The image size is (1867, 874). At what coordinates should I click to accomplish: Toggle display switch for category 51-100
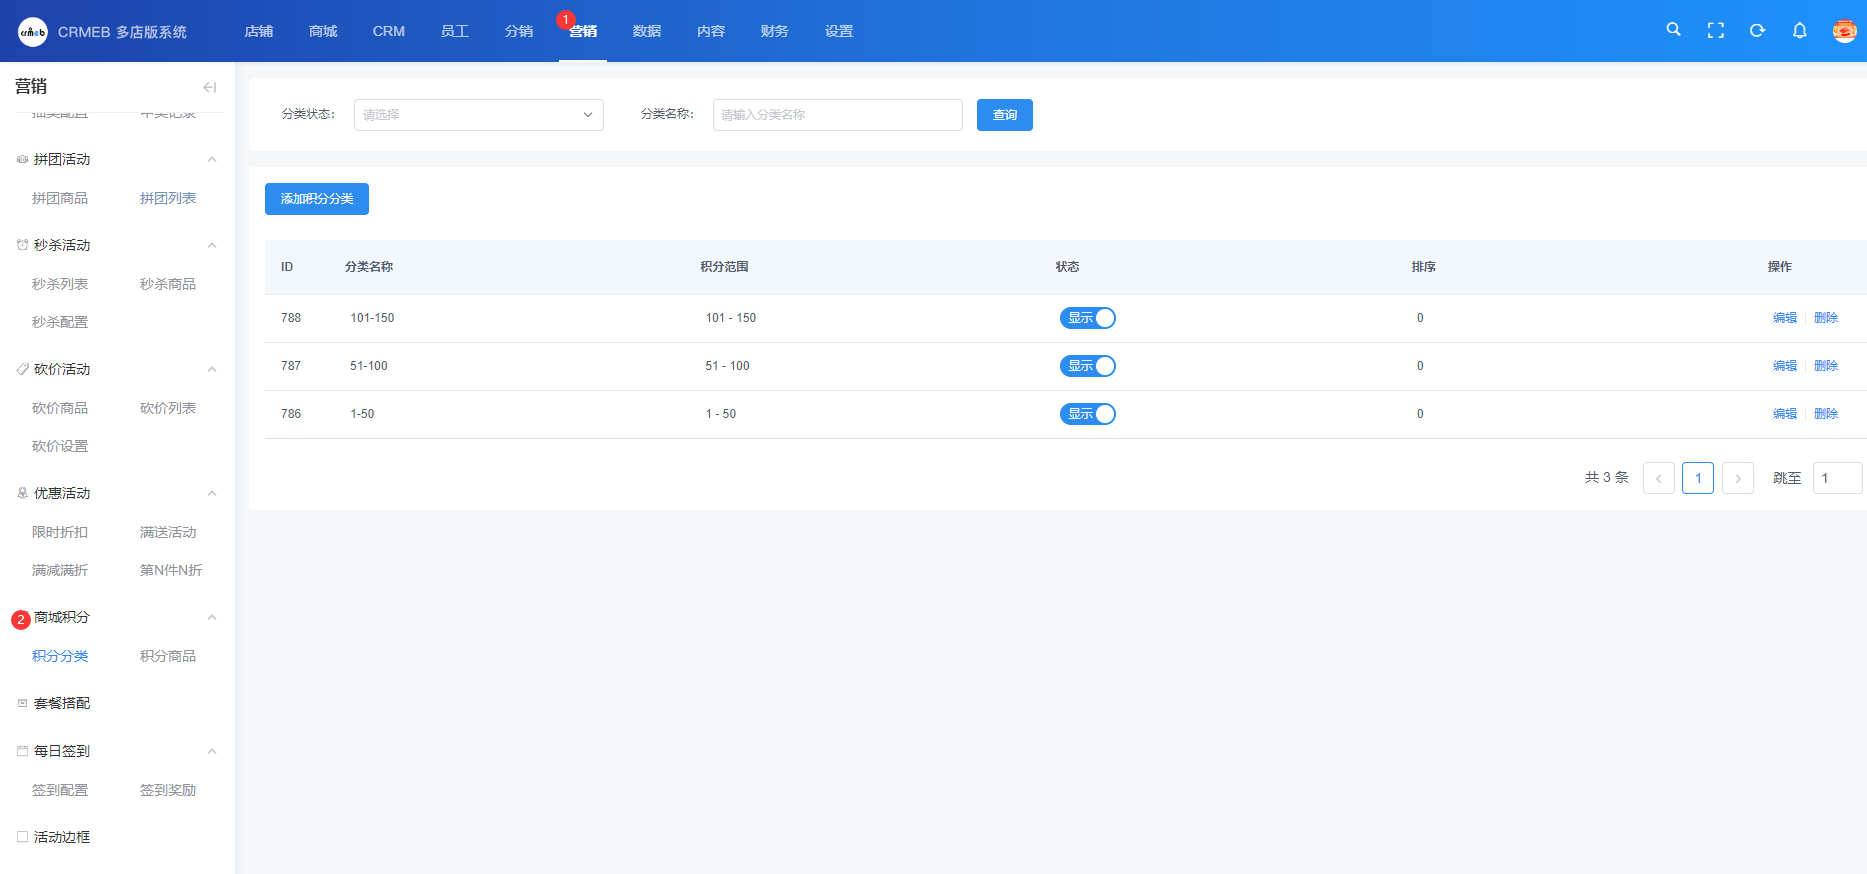click(1087, 366)
